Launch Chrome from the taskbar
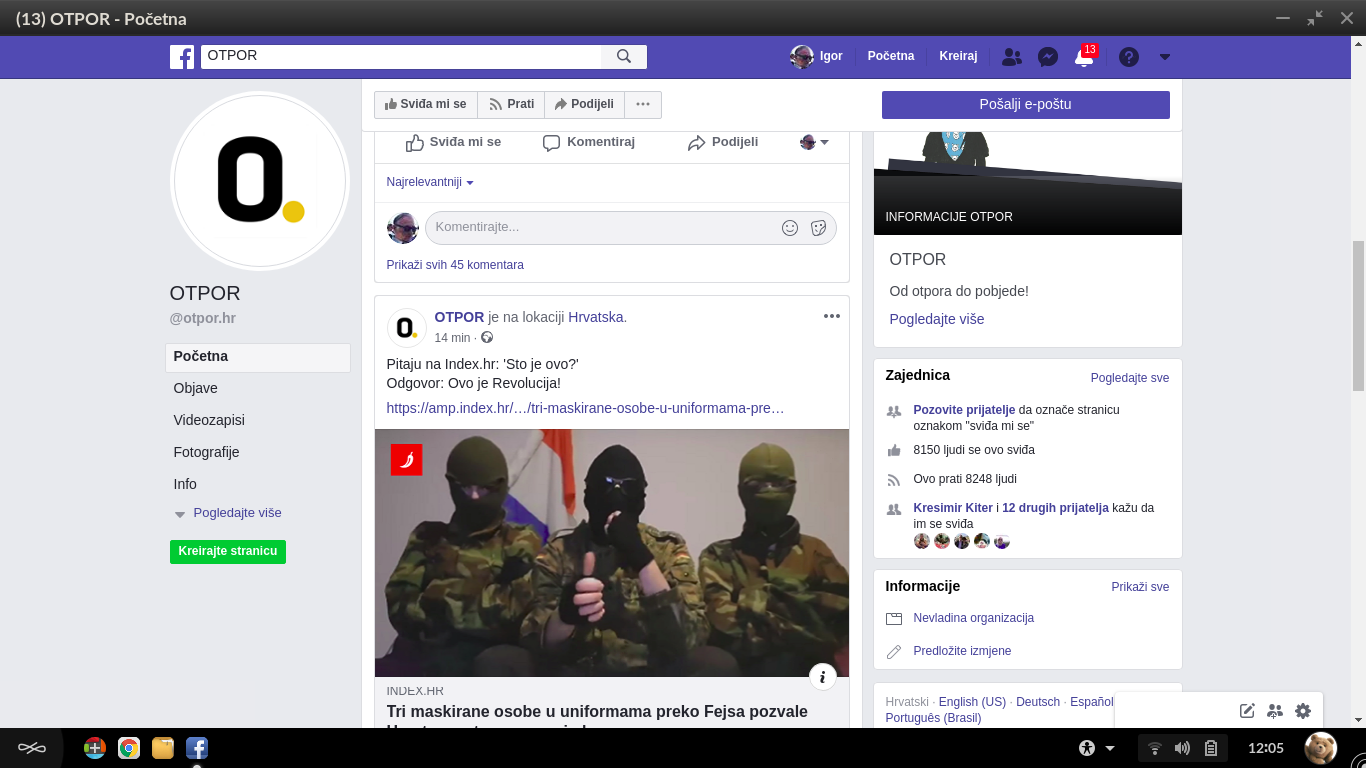This screenshot has height=768, width=1366. 129,747
